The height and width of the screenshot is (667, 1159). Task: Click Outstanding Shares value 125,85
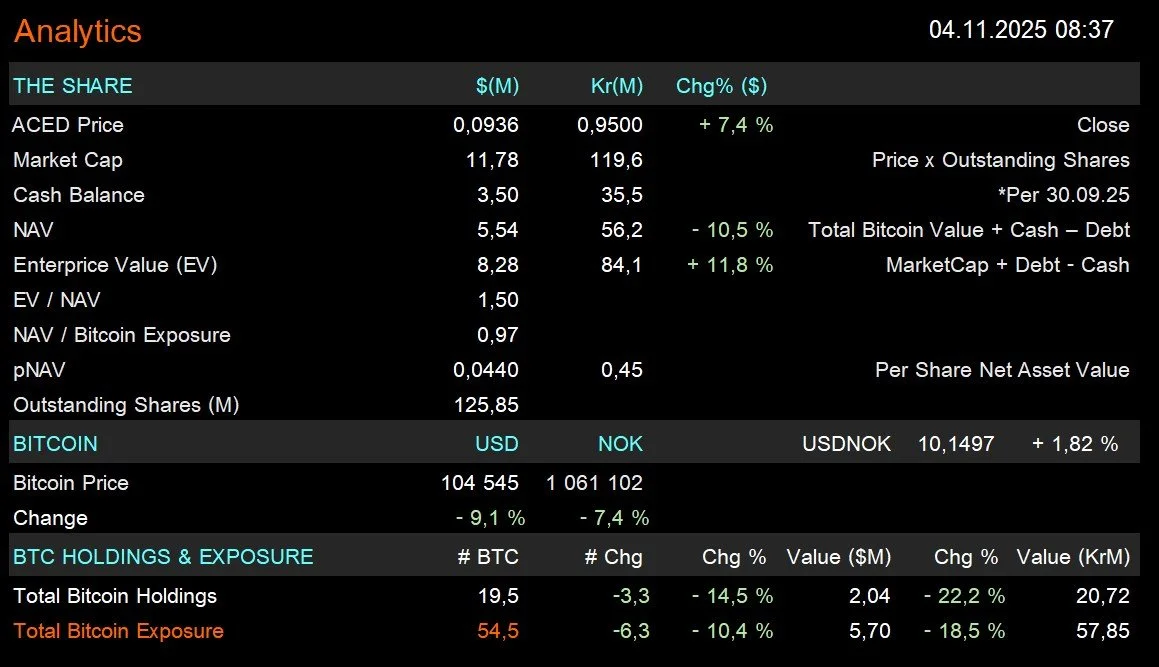coord(486,405)
